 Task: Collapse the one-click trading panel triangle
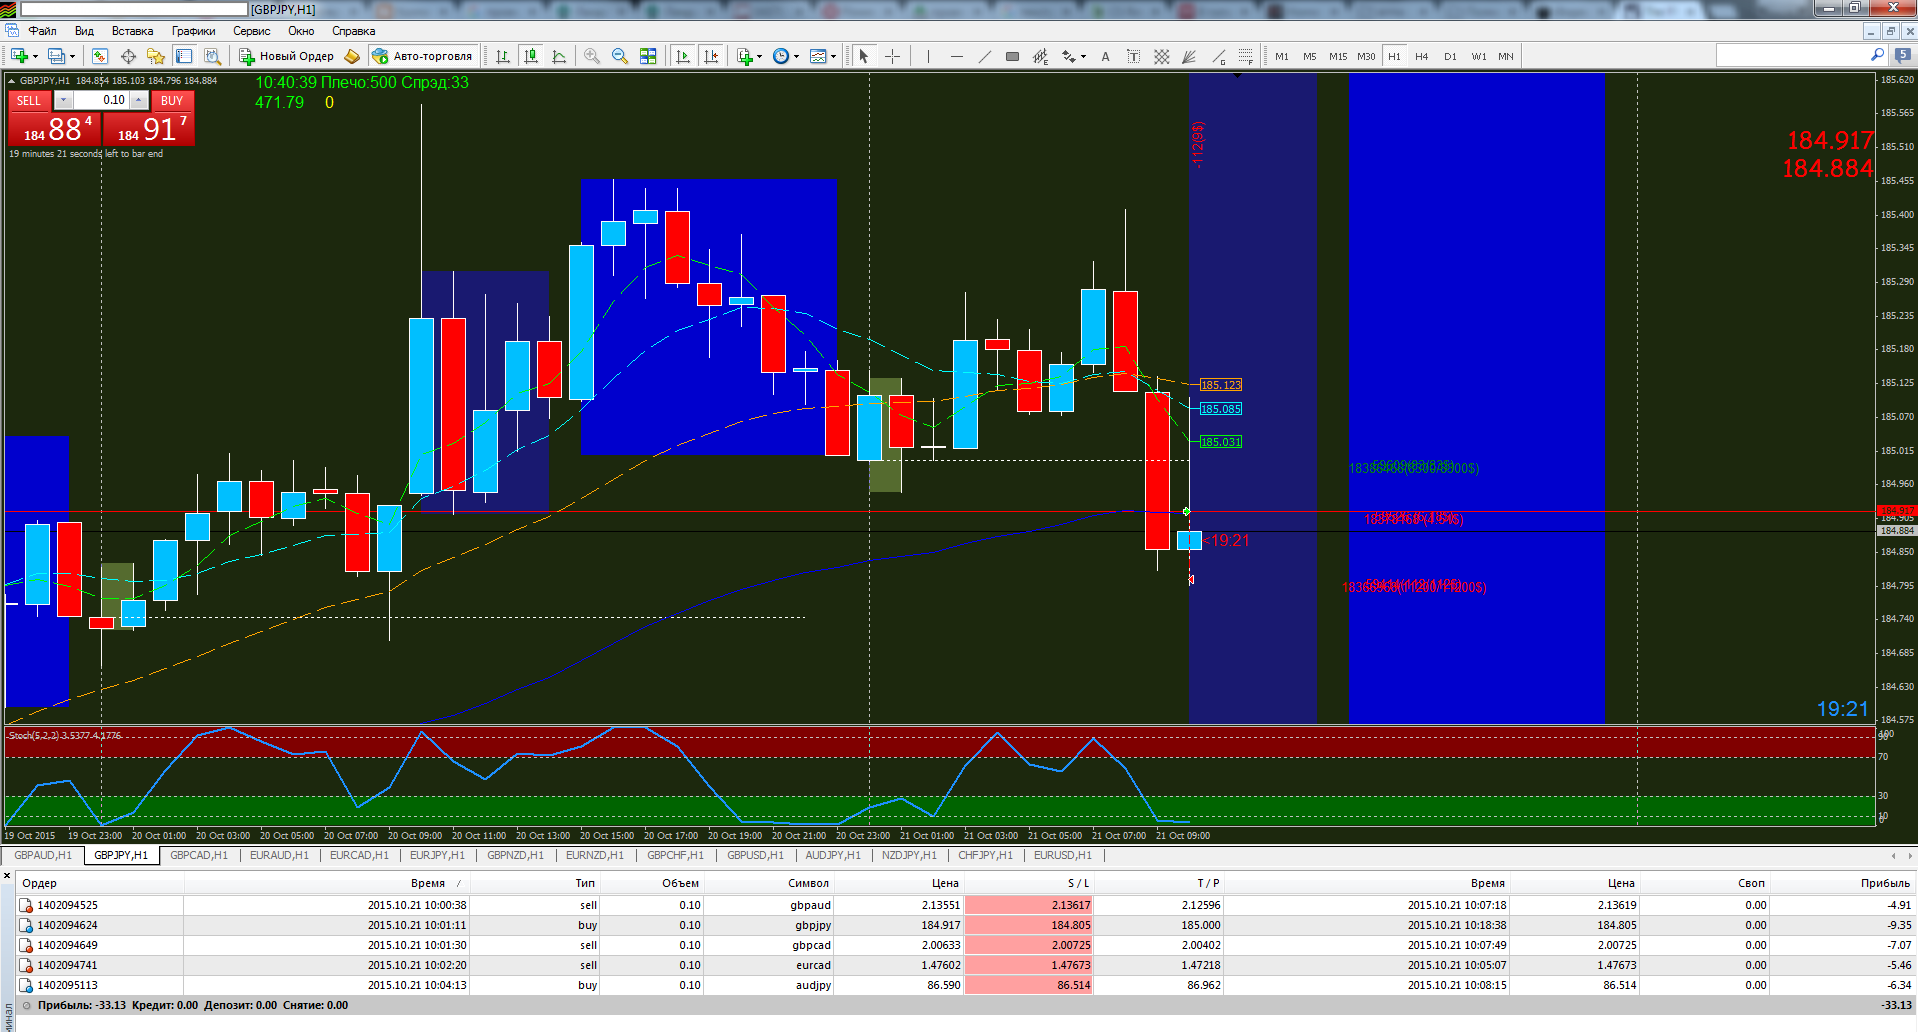pos(11,80)
